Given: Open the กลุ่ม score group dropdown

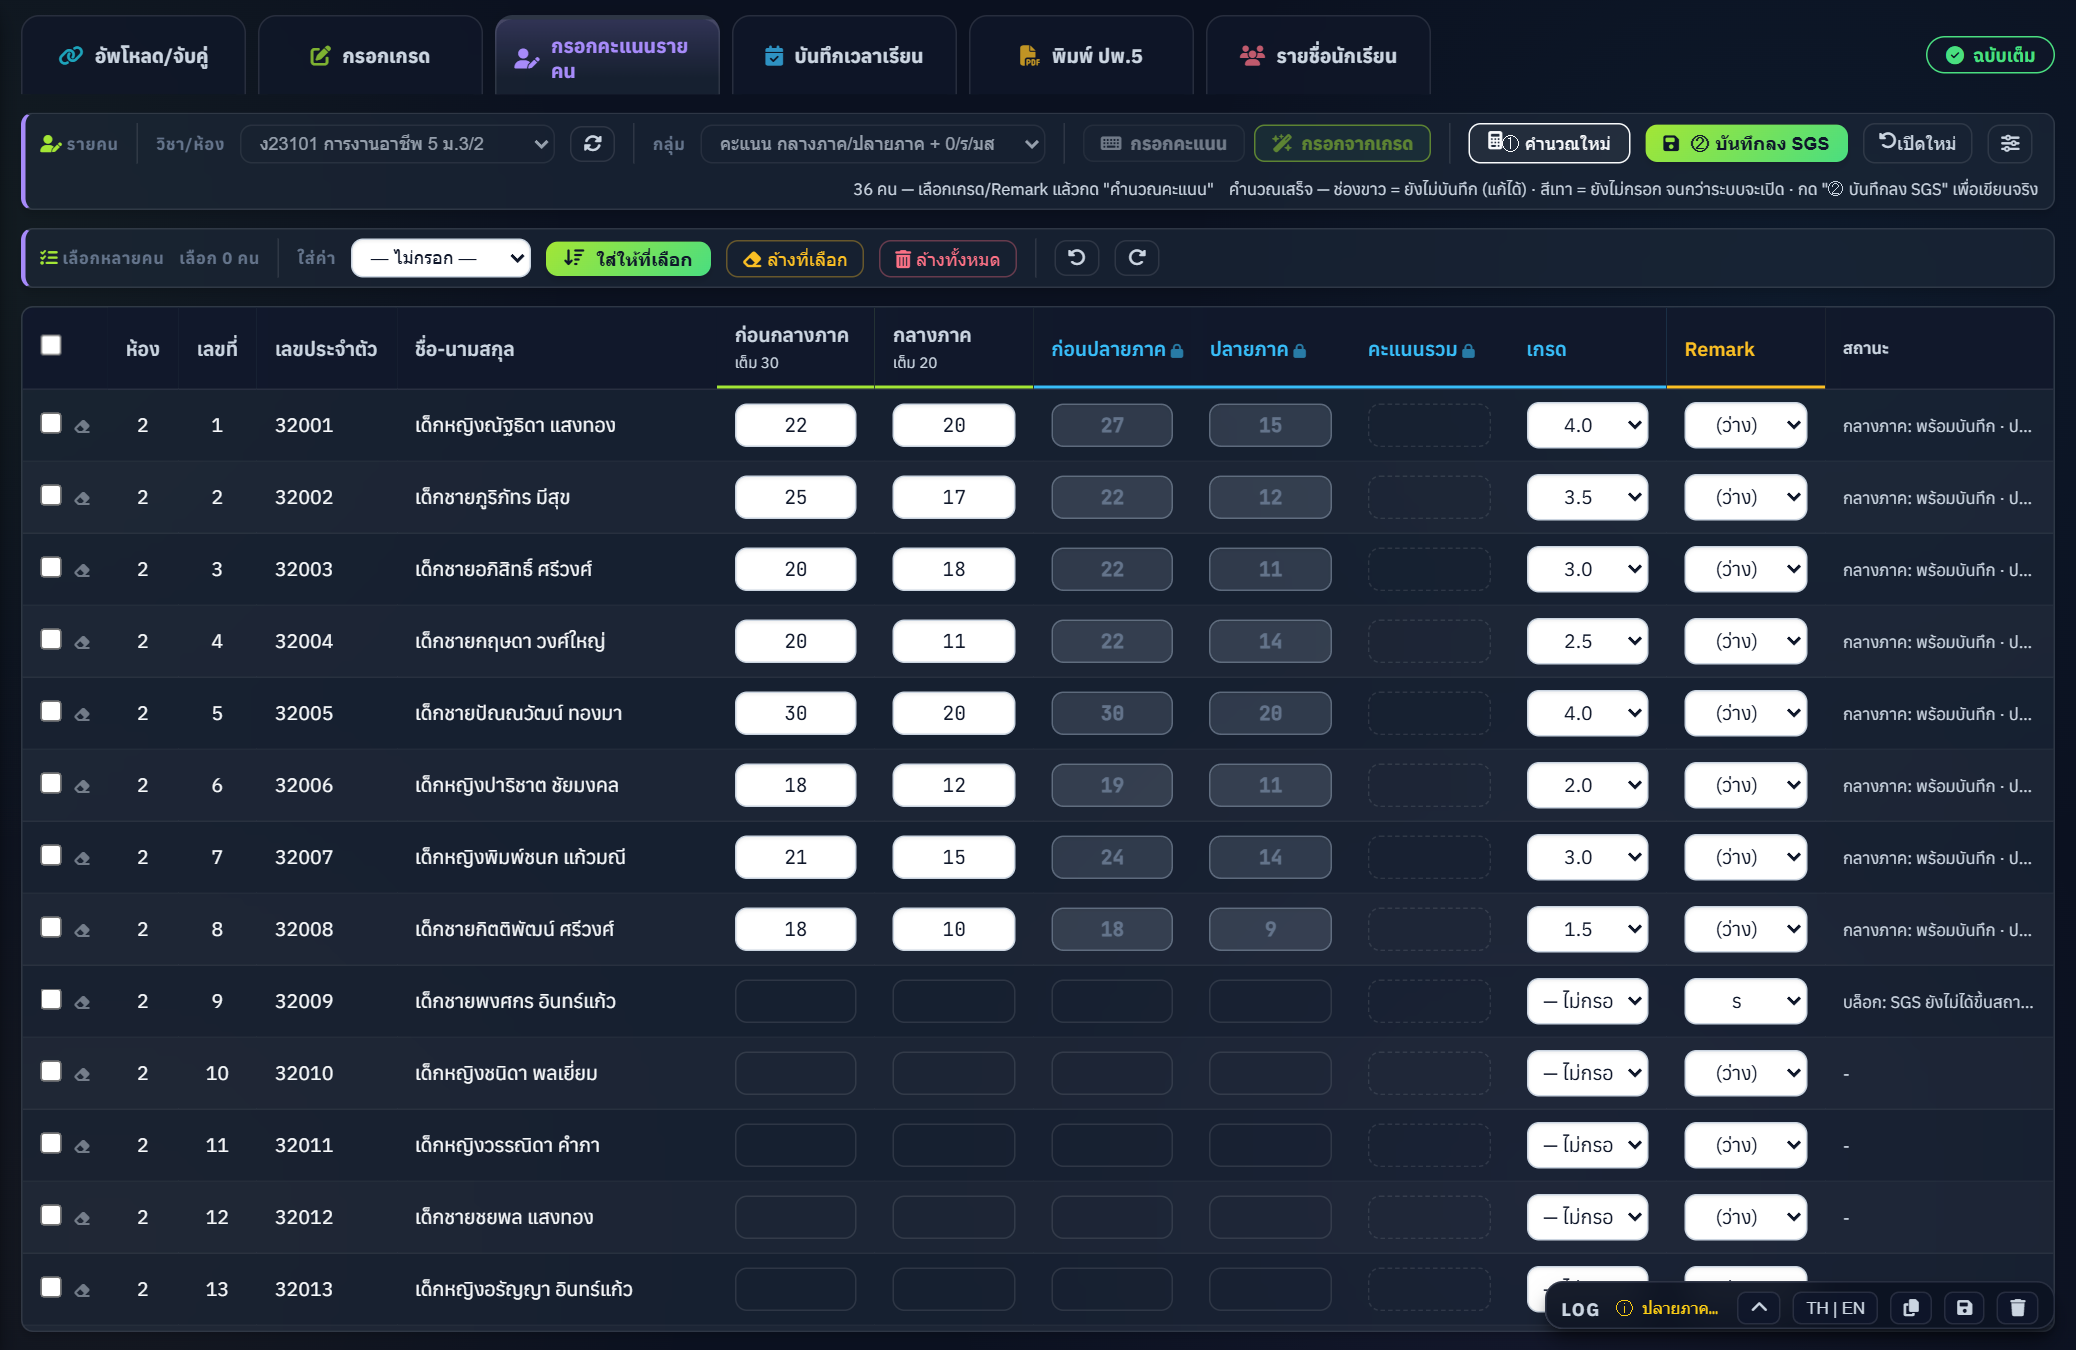Looking at the screenshot, I should coord(873,143).
